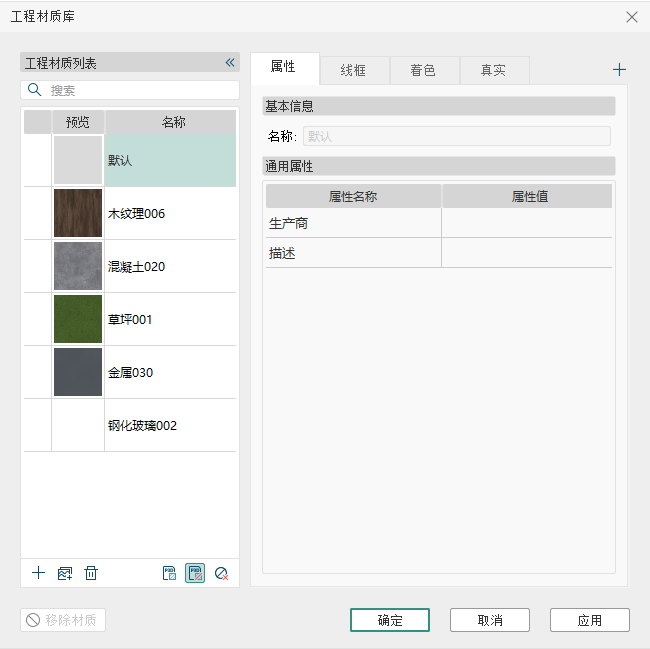Switch to the 线框 tab
The image size is (650, 649).
click(354, 70)
